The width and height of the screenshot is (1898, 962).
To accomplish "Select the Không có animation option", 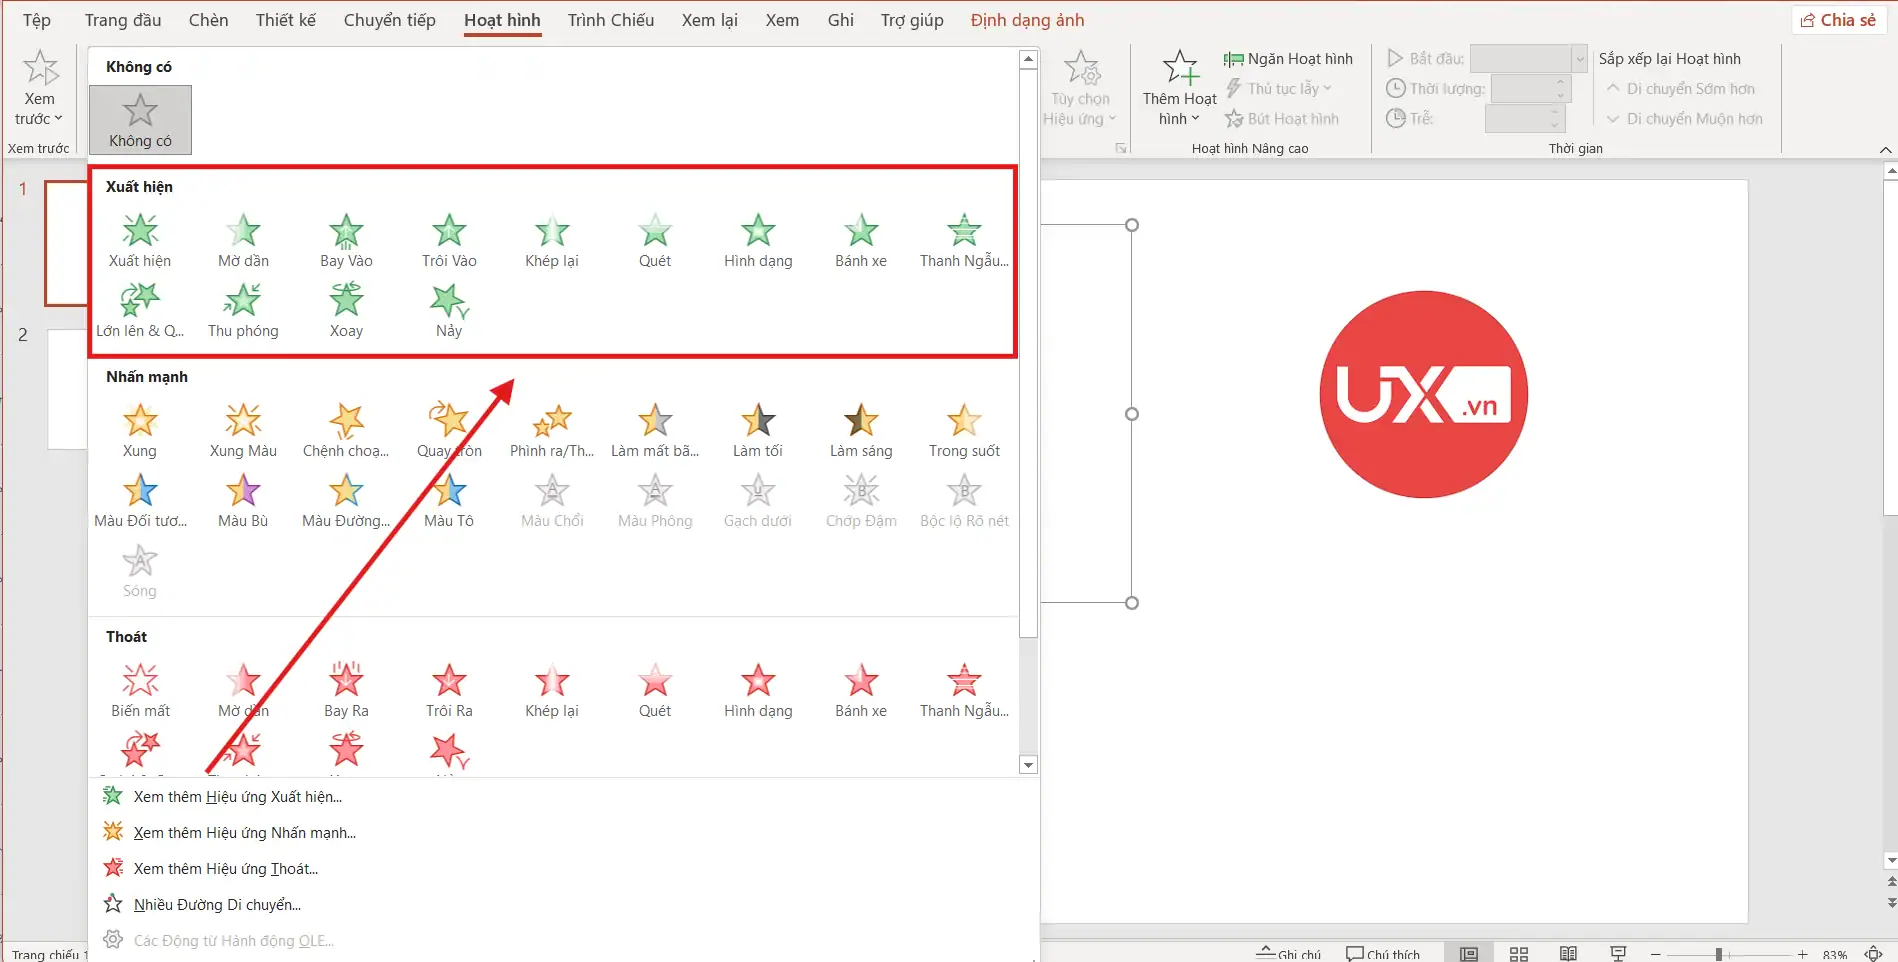I will pyautogui.click(x=140, y=120).
